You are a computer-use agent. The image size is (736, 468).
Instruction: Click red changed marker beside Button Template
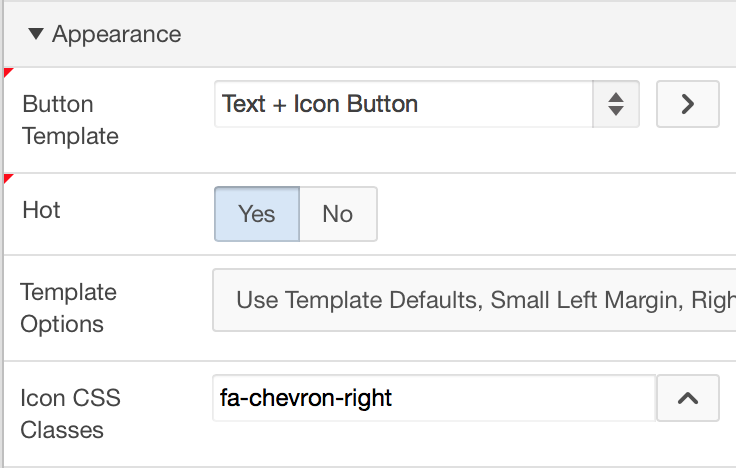(x=8, y=72)
